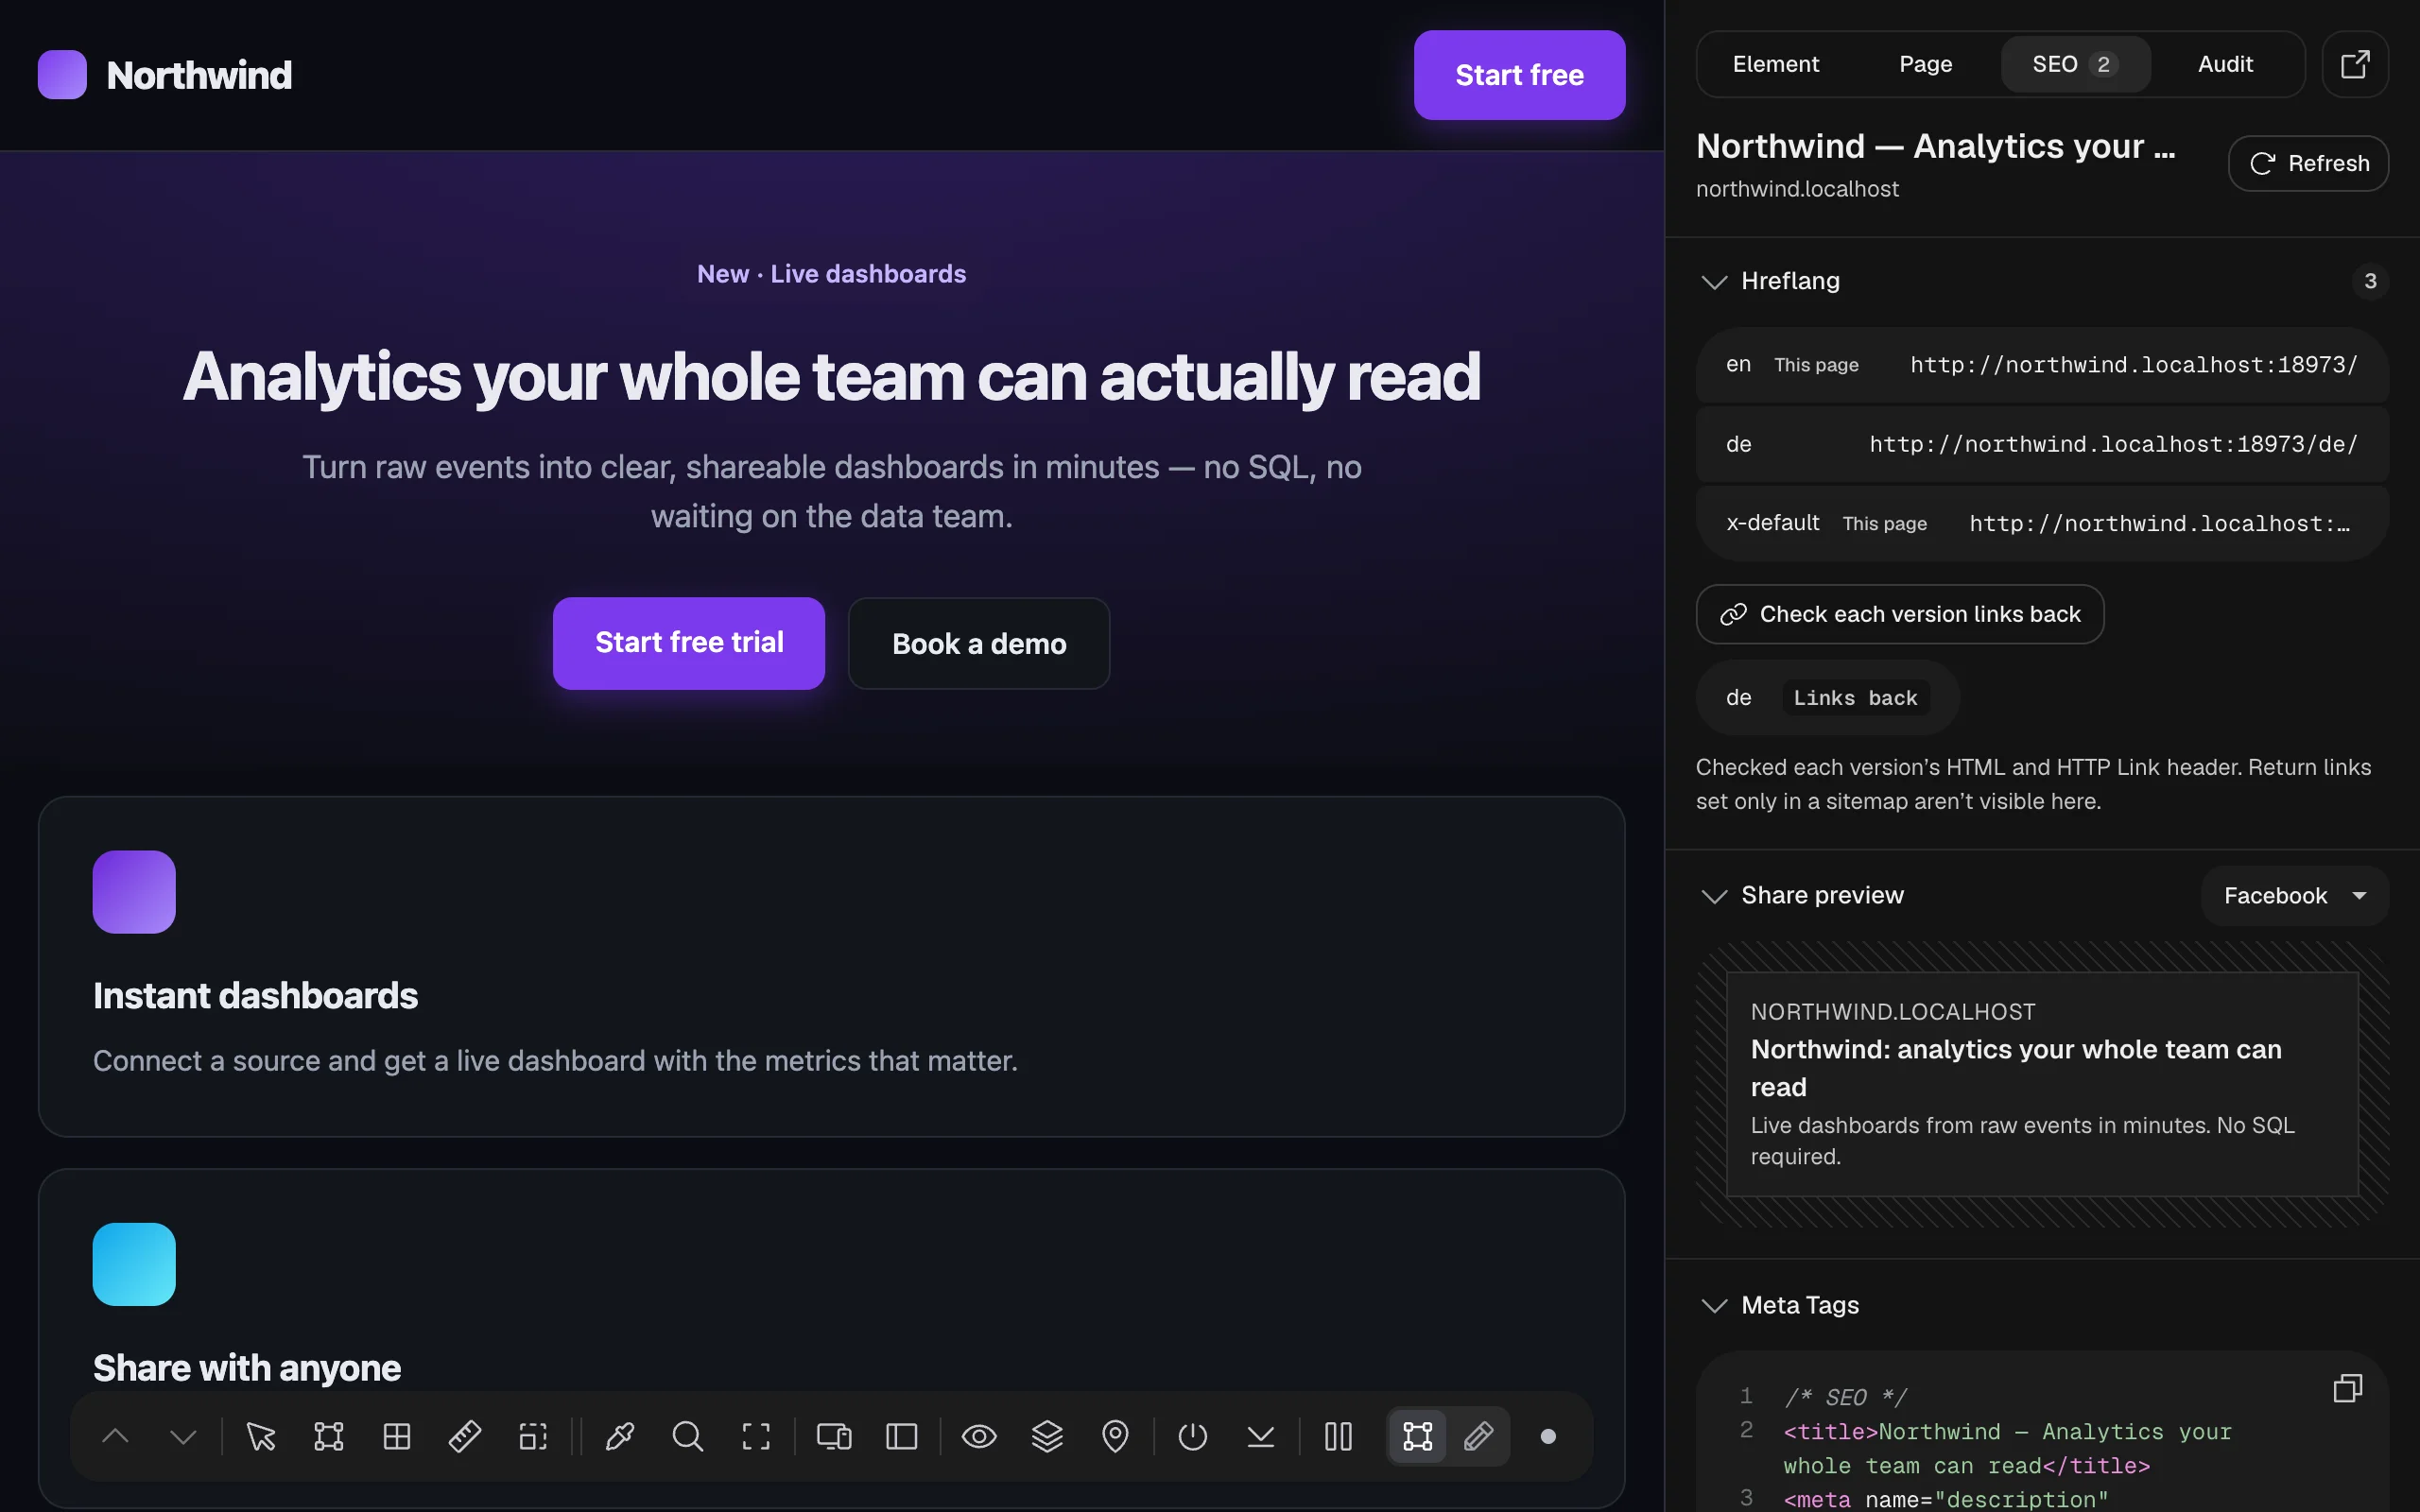This screenshot has width=2420, height=1512.
Task: Open the magnifier search tool
Action: coord(688,1437)
